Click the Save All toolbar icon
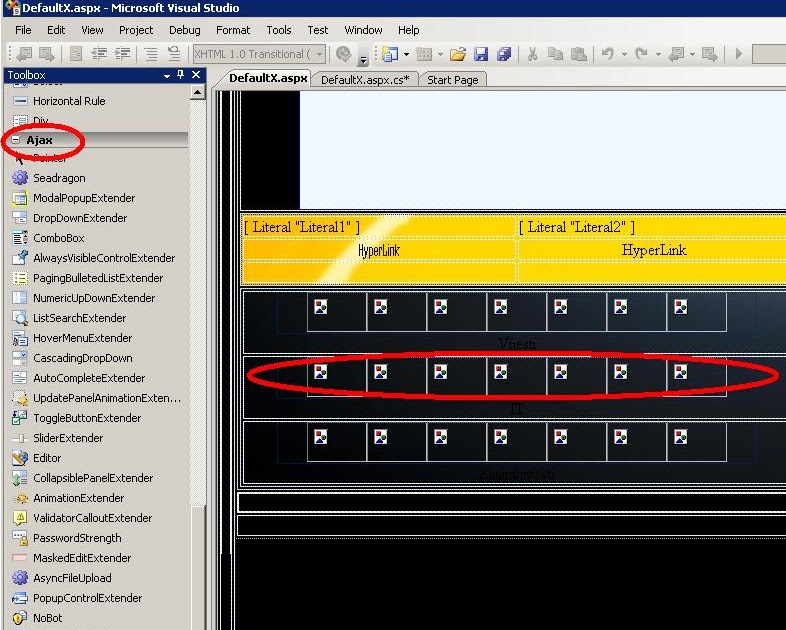The height and width of the screenshot is (630, 786). pyautogui.click(x=504, y=54)
